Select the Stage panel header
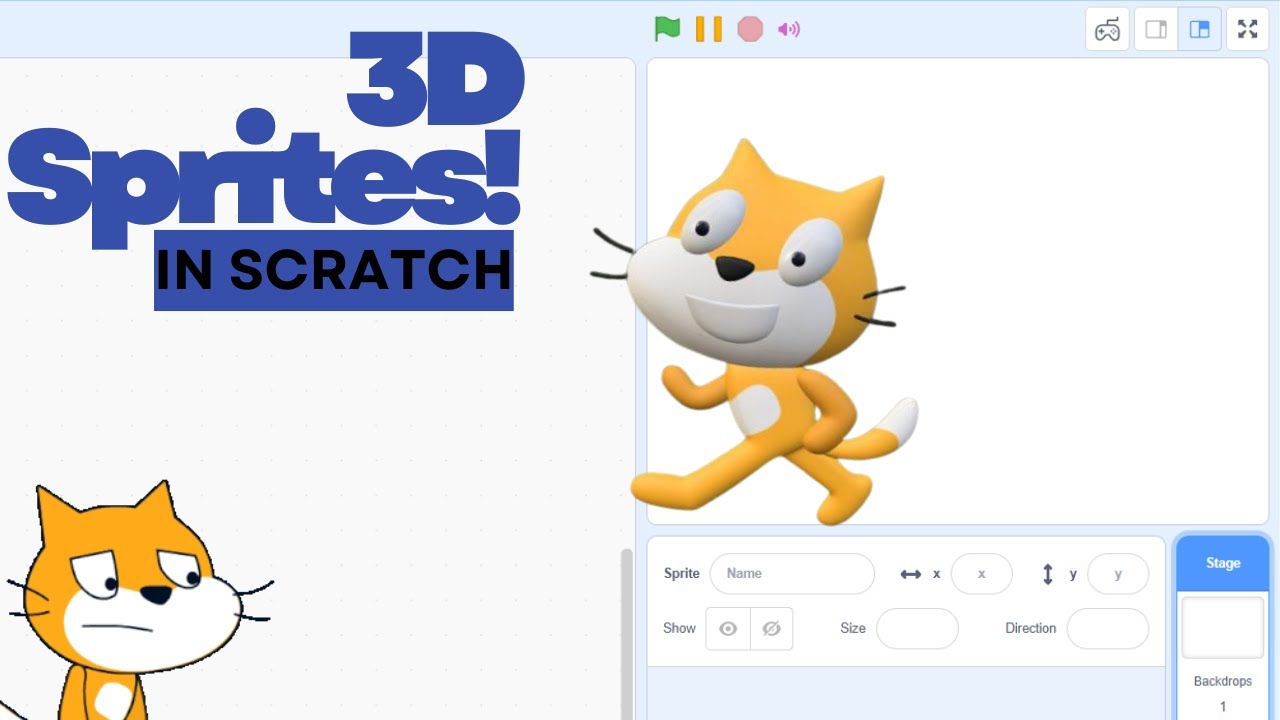The image size is (1280, 720). (1223, 563)
